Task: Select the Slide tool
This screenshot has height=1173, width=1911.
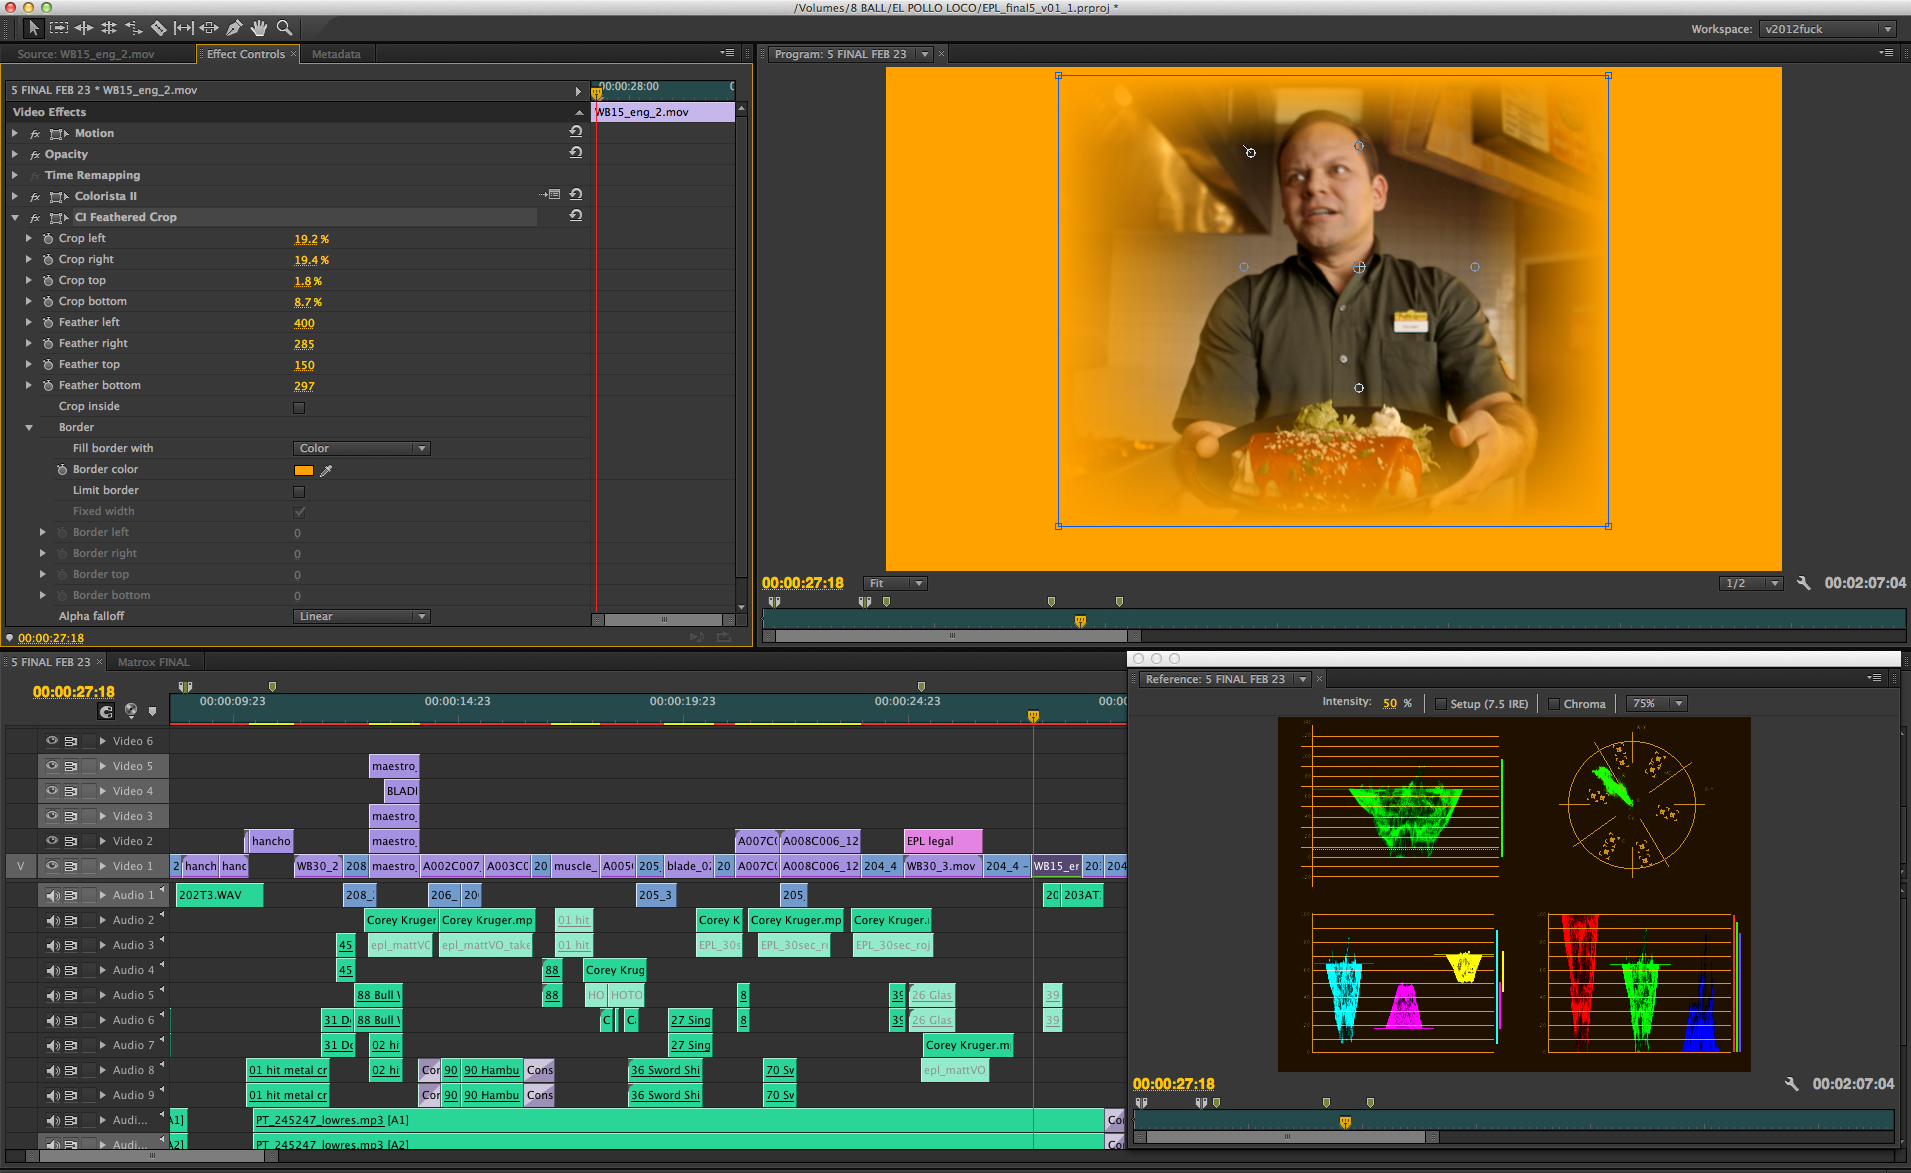Action: coord(209,28)
